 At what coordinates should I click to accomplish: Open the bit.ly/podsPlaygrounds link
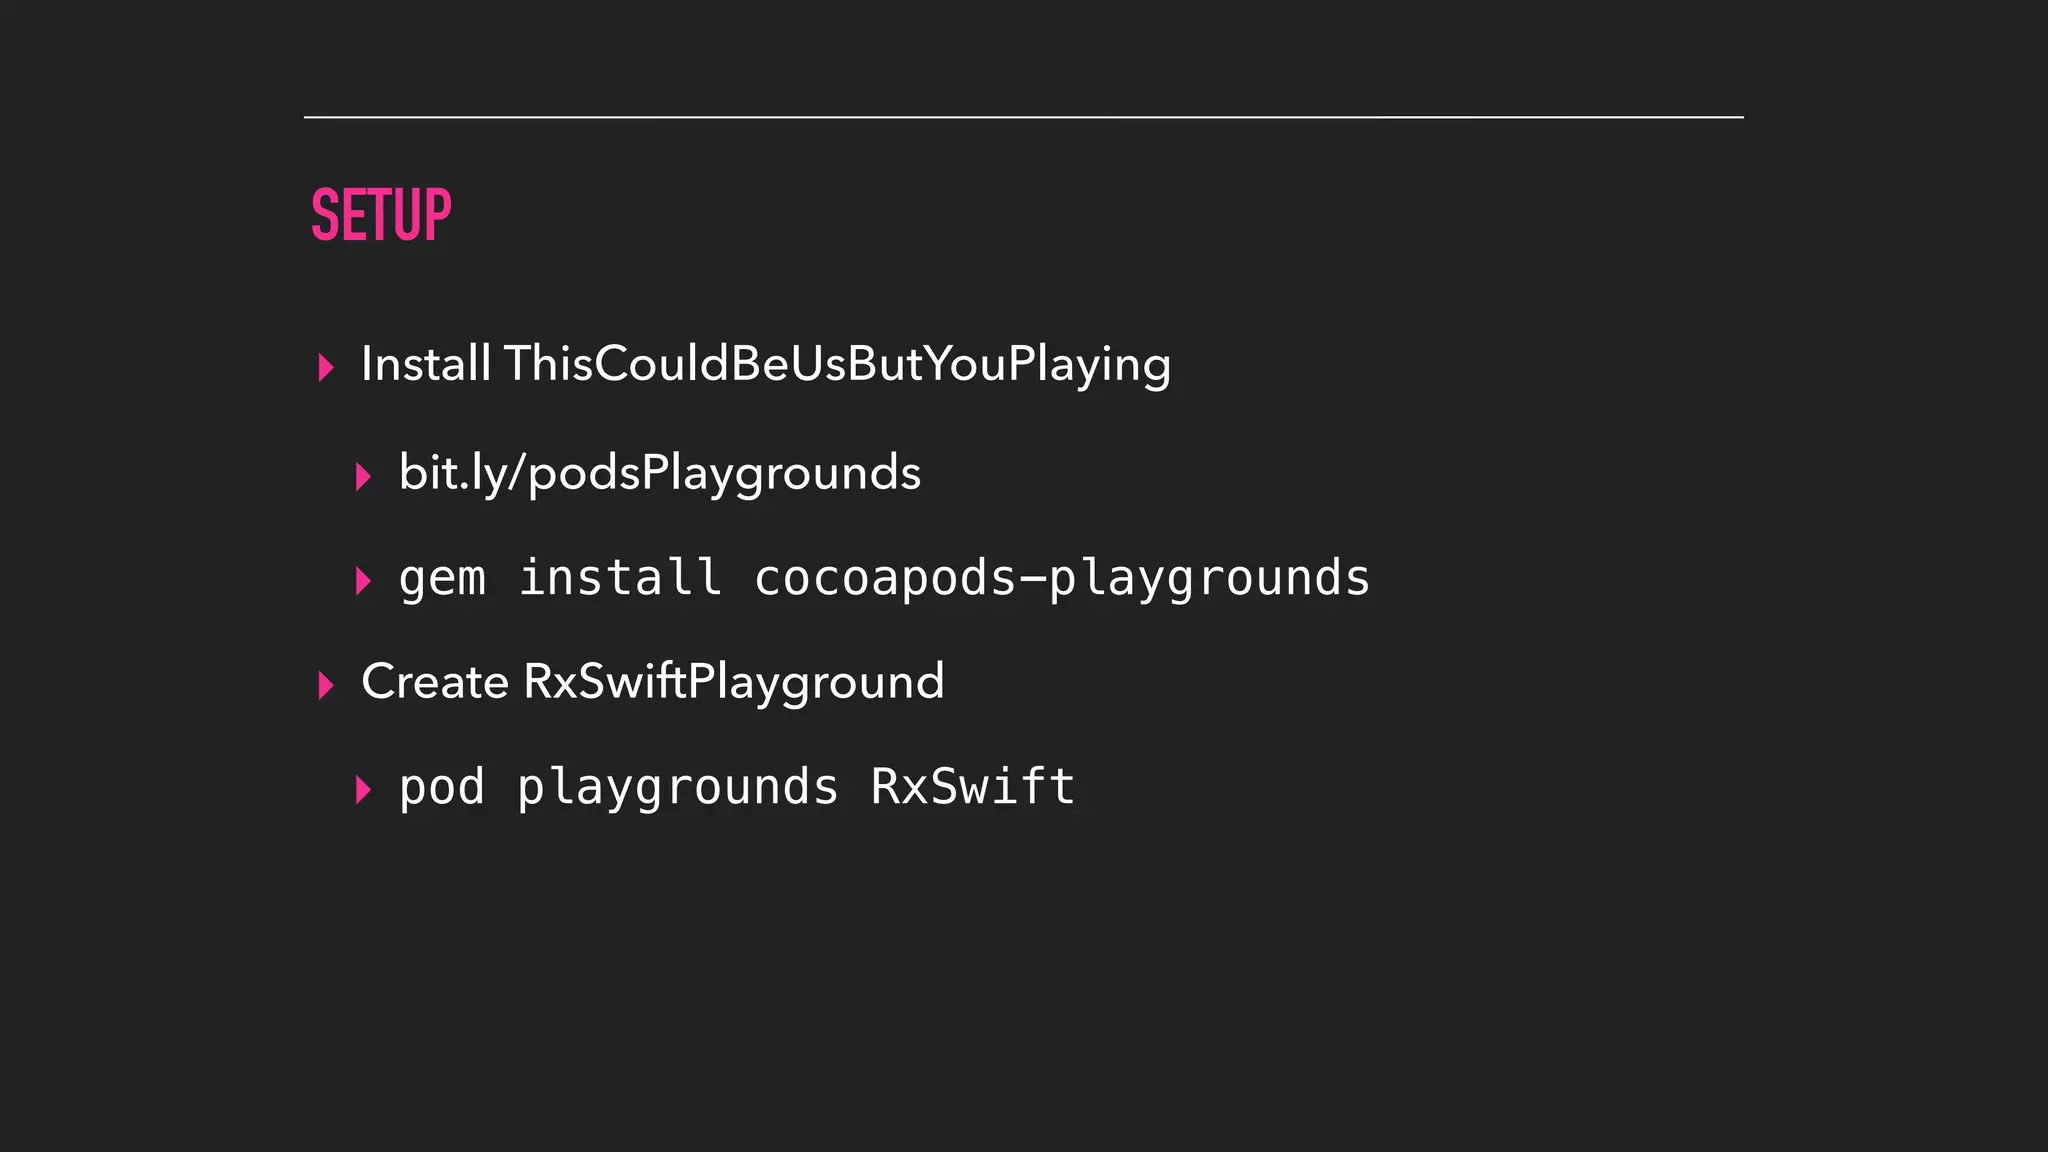click(x=659, y=473)
